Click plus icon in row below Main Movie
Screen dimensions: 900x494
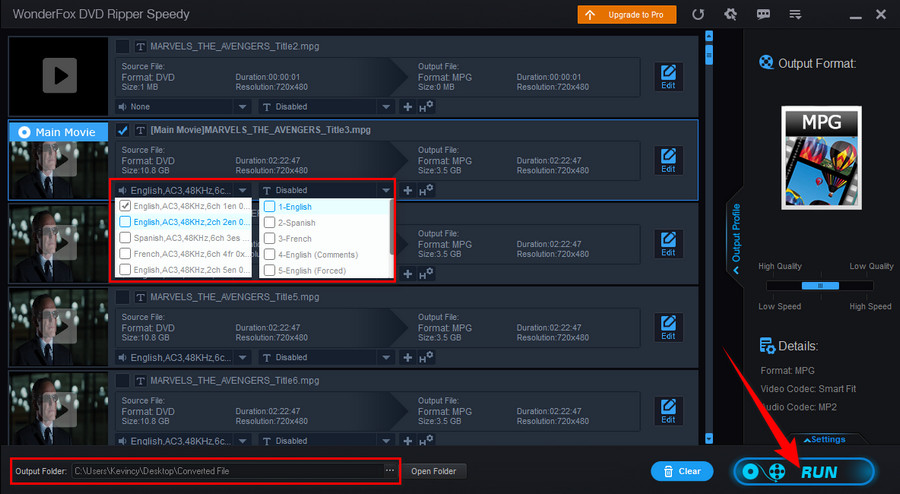(x=408, y=274)
